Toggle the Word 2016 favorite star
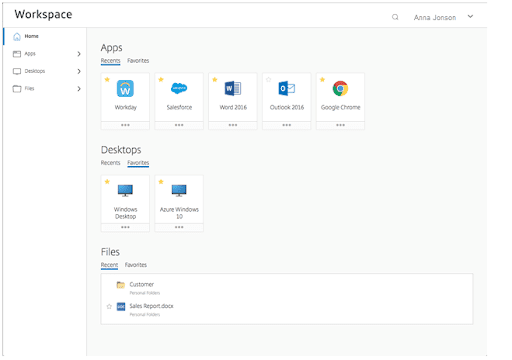This screenshot has height=360, width=512. click(x=215, y=79)
